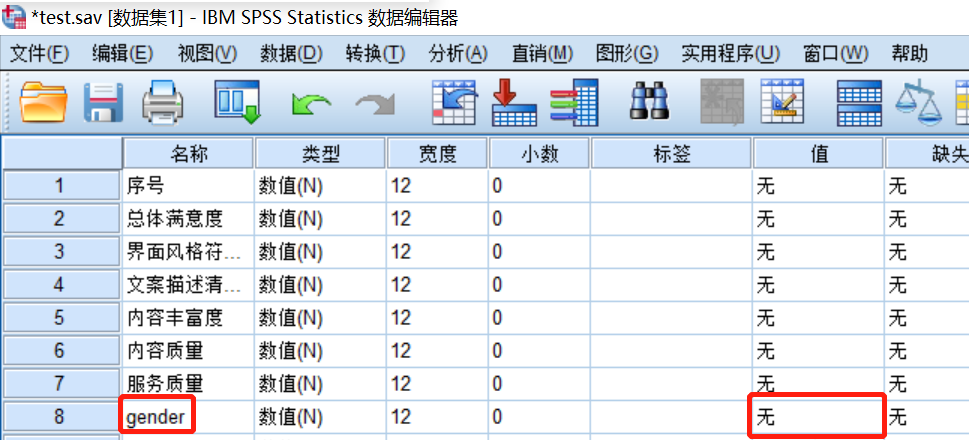The height and width of the screenshot is (440, 969).
Task: Click the decimals cell 0 for 服务质量
Action: click(540, 384)
